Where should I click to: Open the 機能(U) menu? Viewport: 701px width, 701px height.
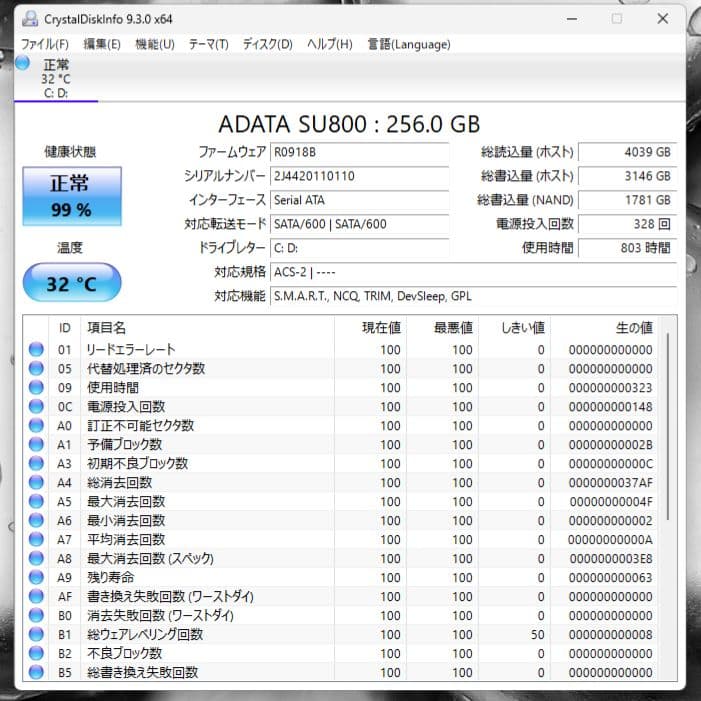[x=155, y=44]
